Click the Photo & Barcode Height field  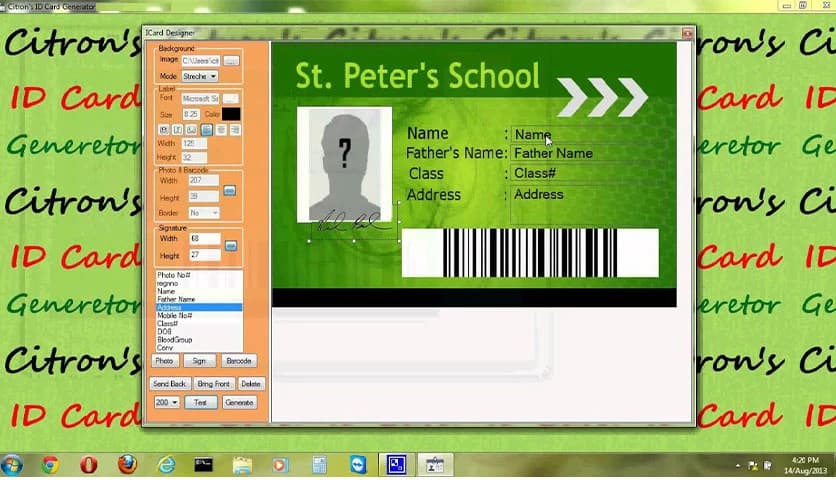(x=204, y=197)
